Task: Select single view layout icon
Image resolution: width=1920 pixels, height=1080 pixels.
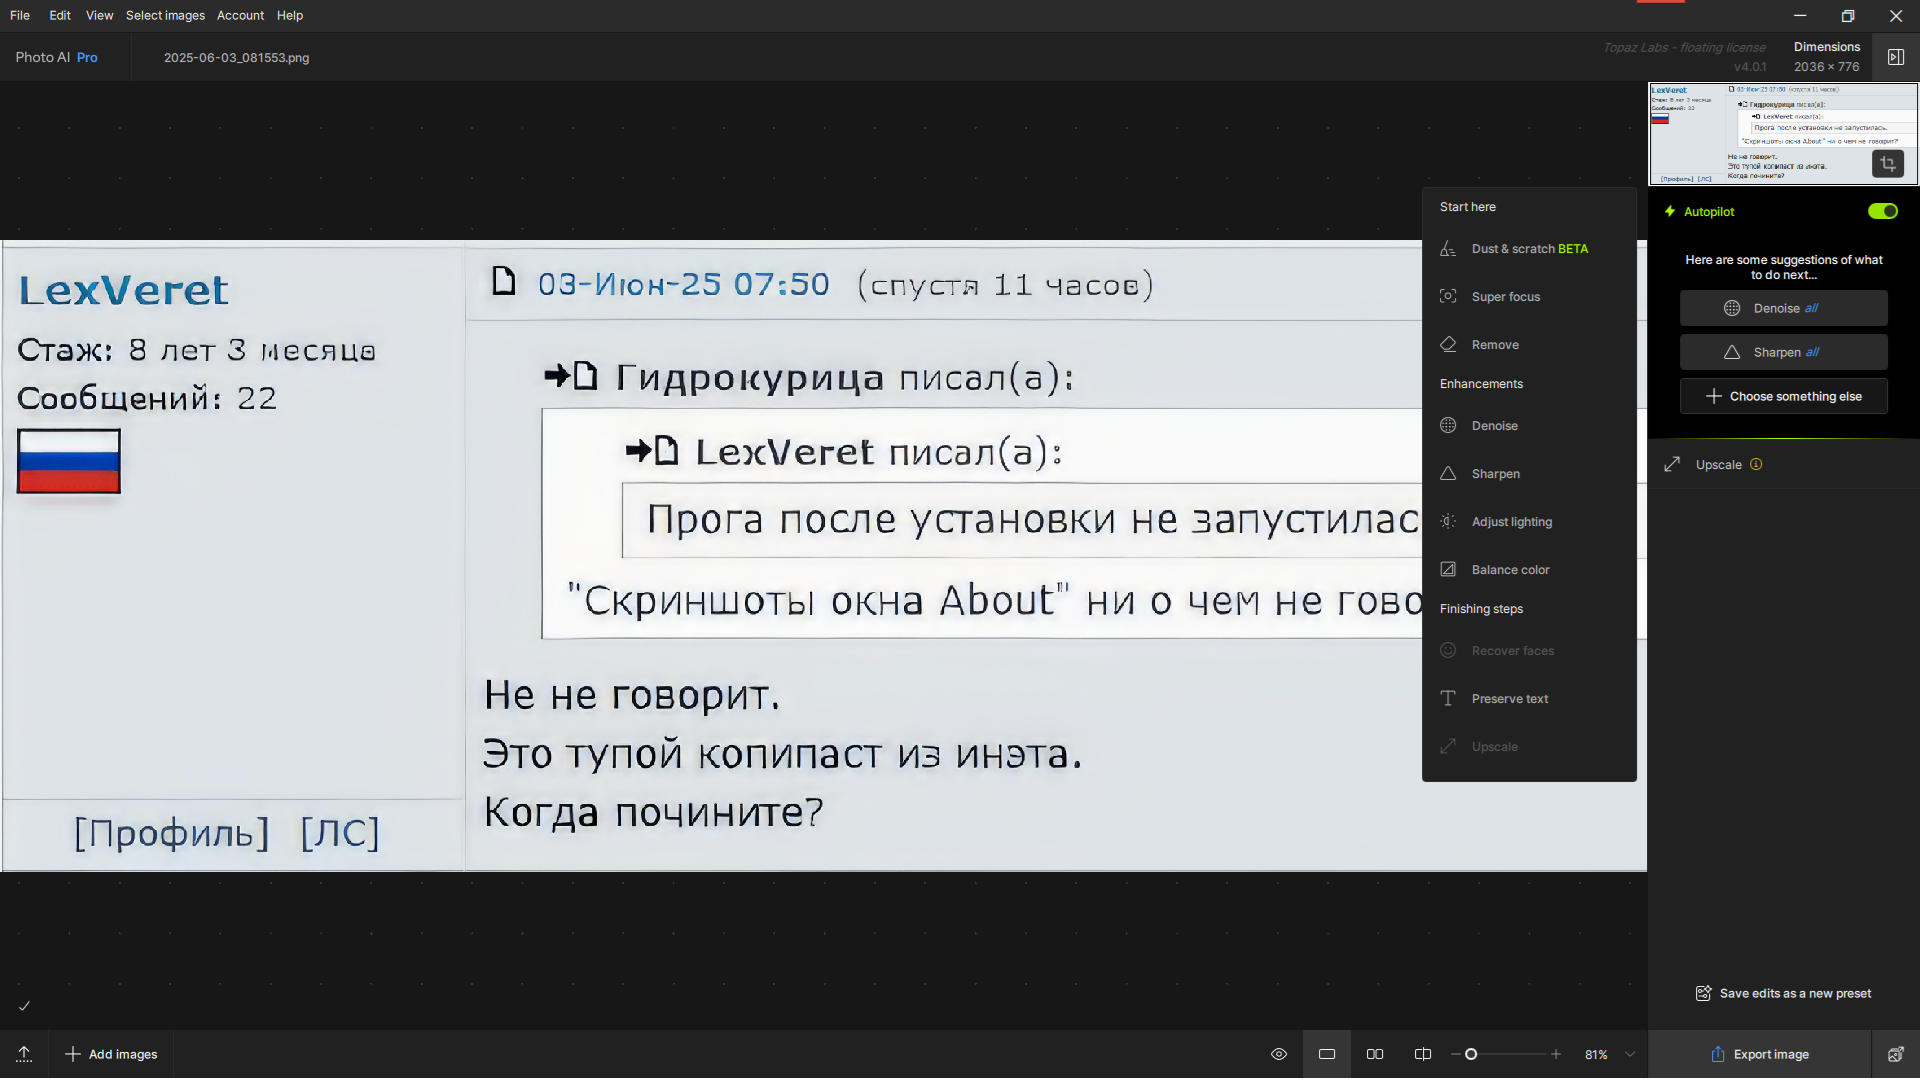Action: [x=1327, y=1054]
